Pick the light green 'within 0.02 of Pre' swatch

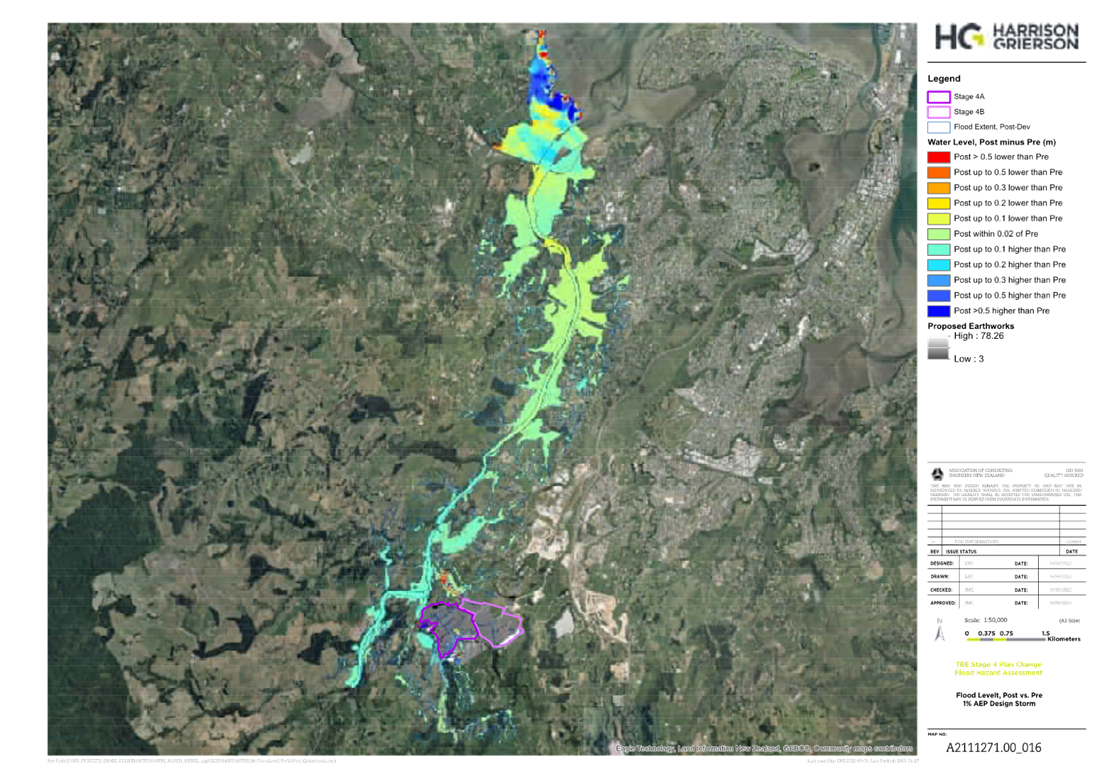(939, 234)
